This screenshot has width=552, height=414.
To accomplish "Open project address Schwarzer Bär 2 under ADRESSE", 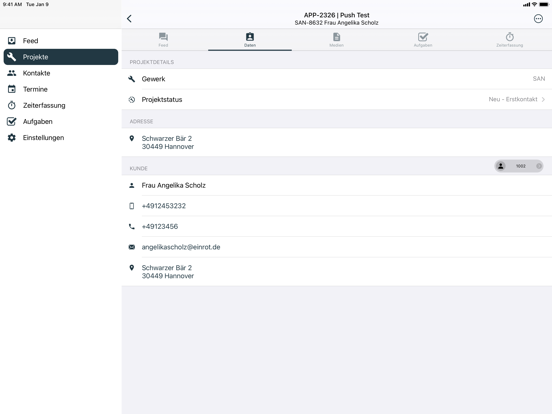I will click(x=337, y=143).
